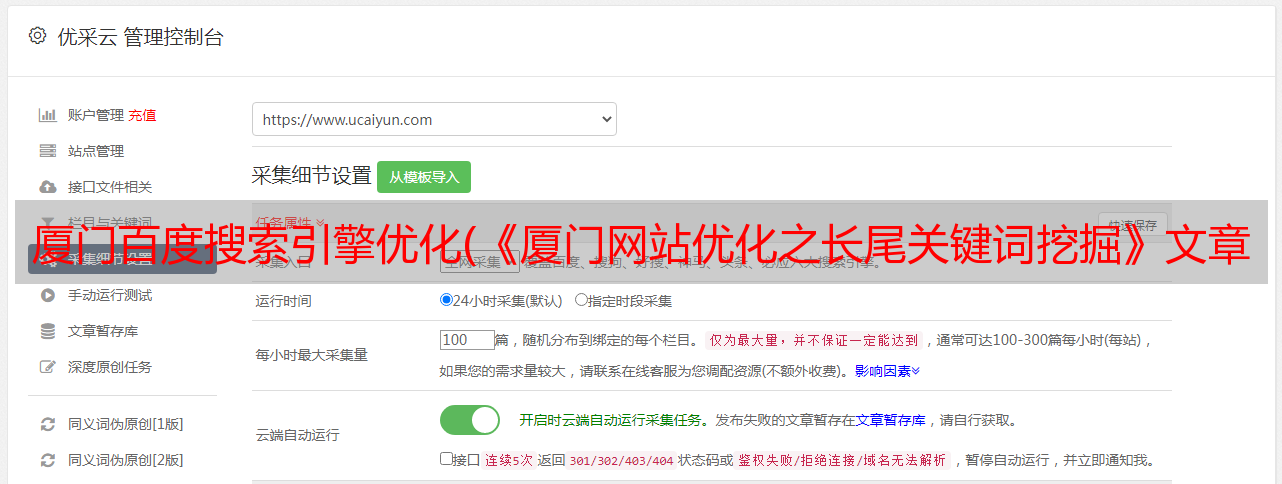Viewport: 1282px width, 484px height.
Task: Click the 运行时间 row label
Action: click(284, 300)
